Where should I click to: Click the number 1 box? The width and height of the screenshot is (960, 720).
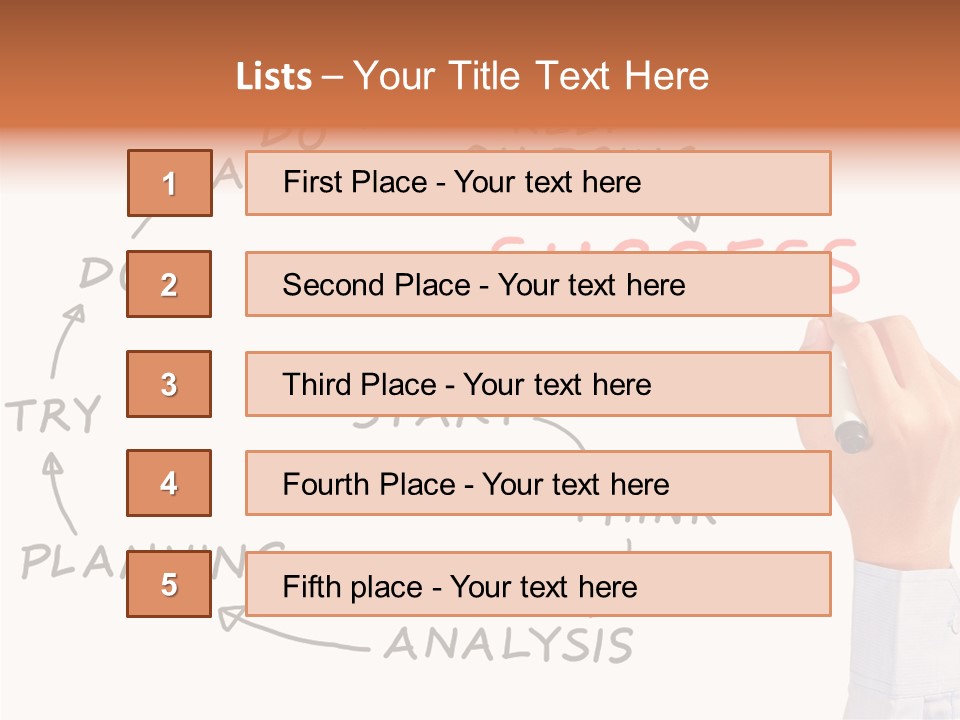(170, 183)
